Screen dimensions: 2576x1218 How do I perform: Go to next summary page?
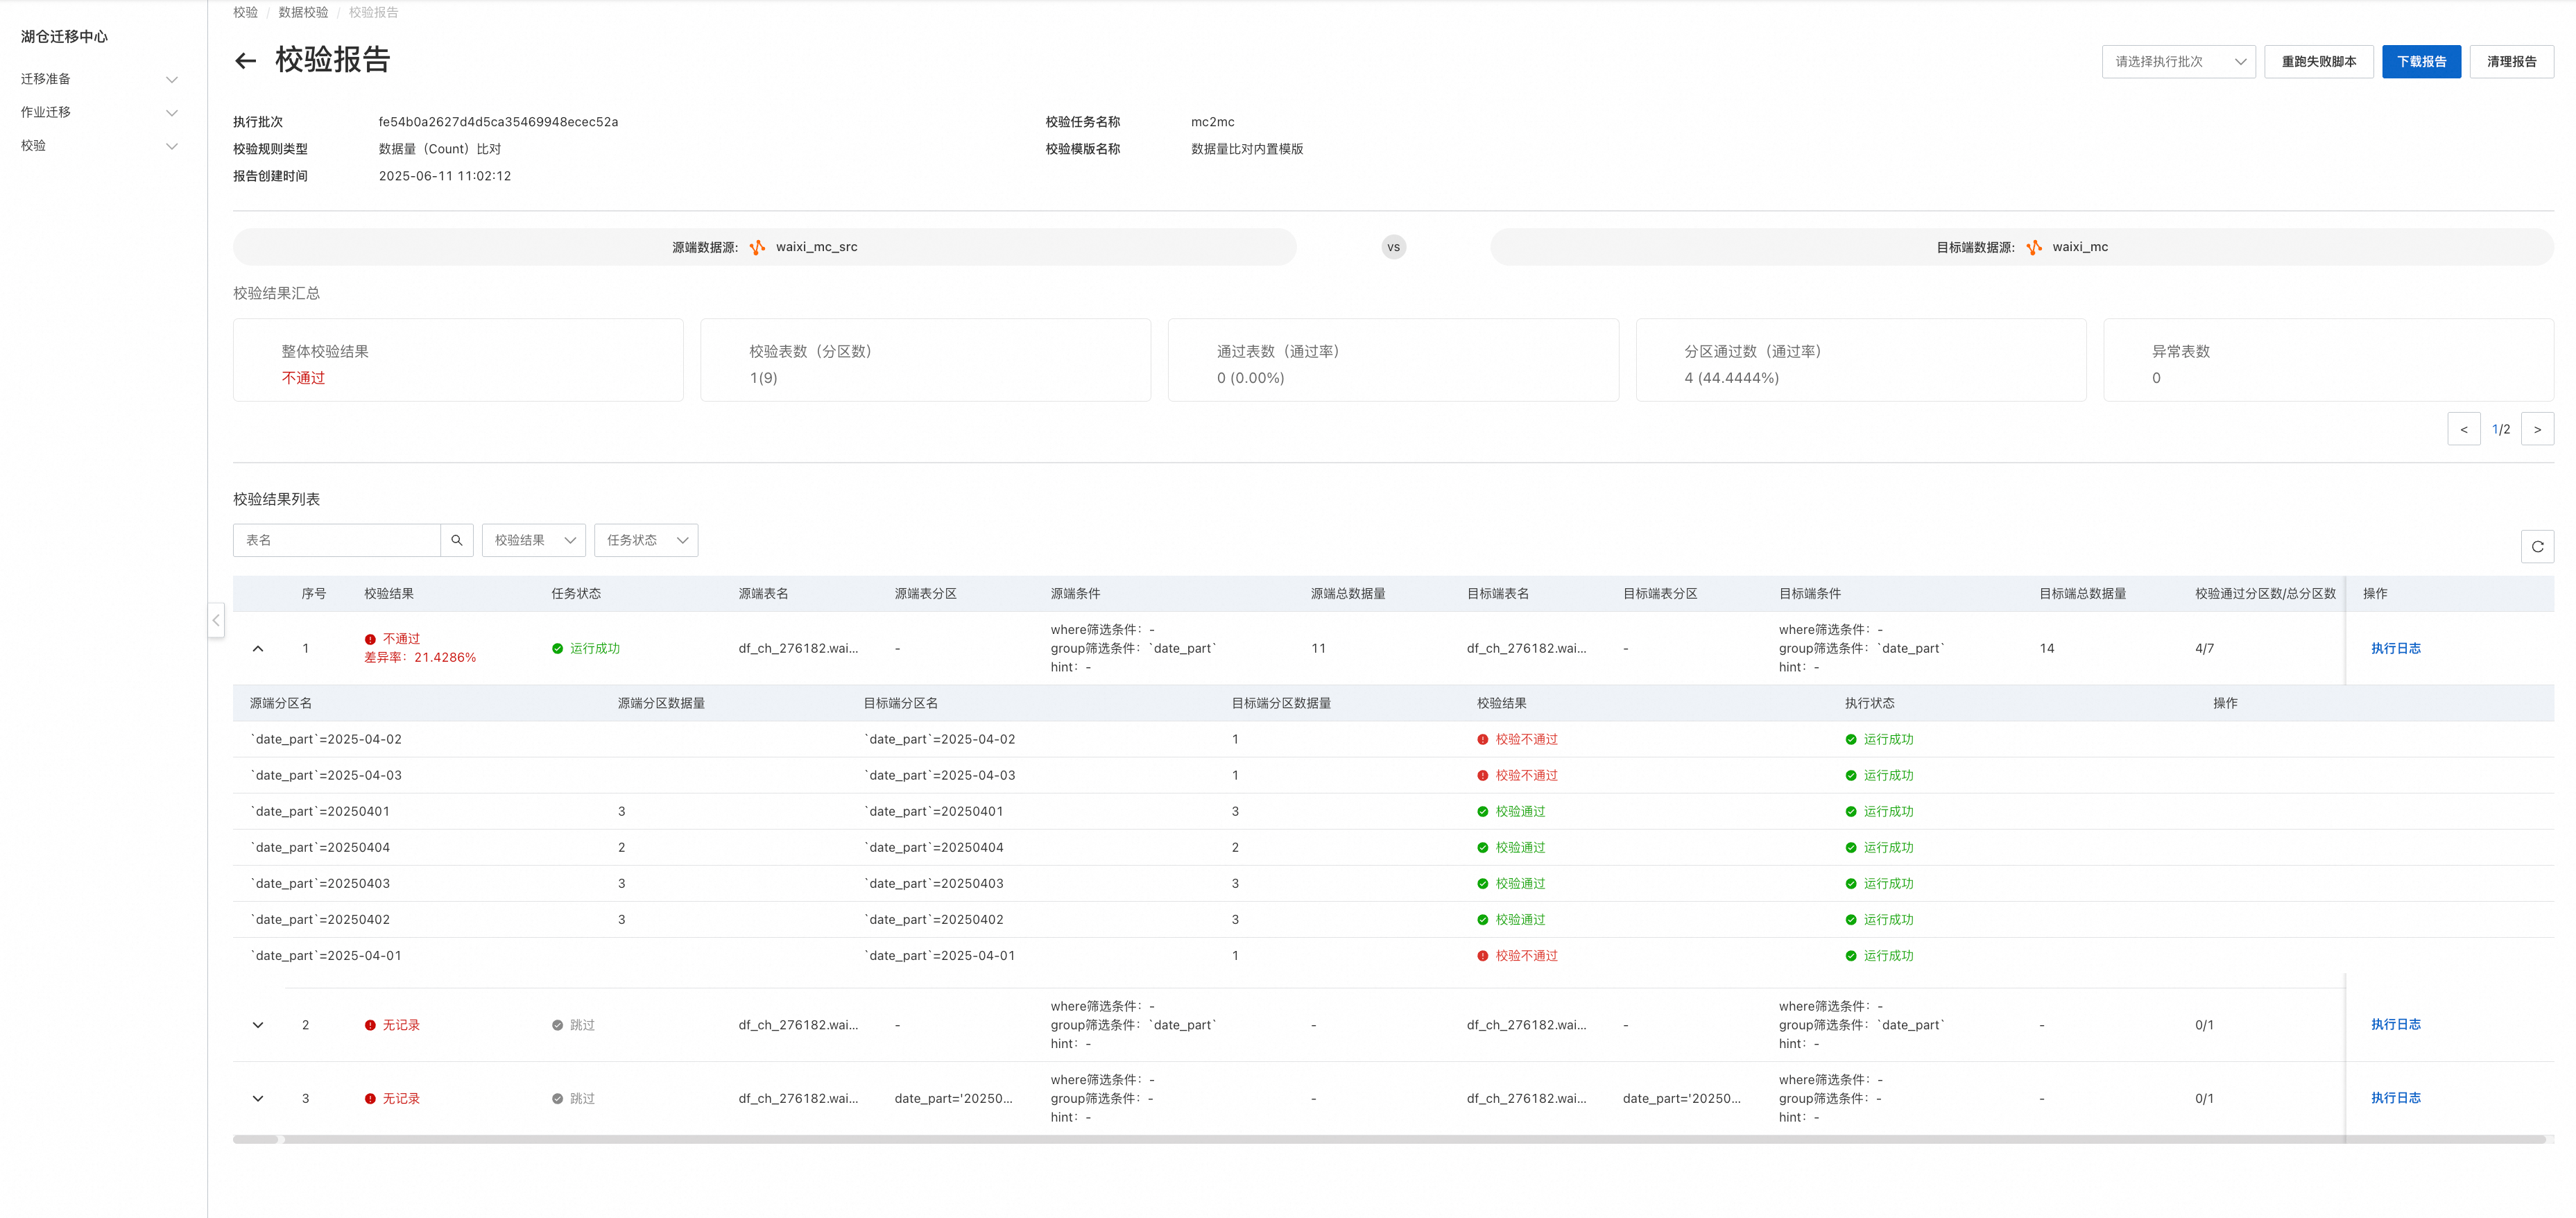(x=2537, y=429)
